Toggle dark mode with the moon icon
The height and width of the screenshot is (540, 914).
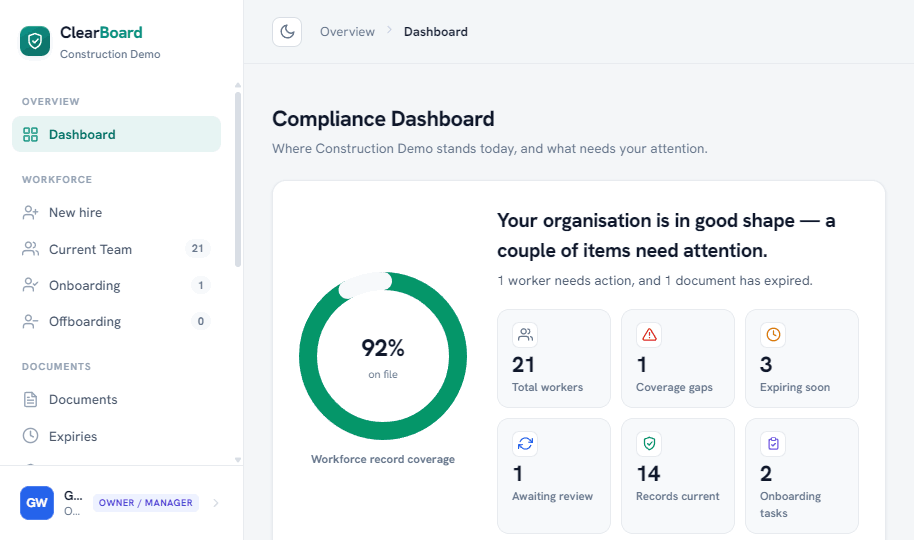(287, 31)
